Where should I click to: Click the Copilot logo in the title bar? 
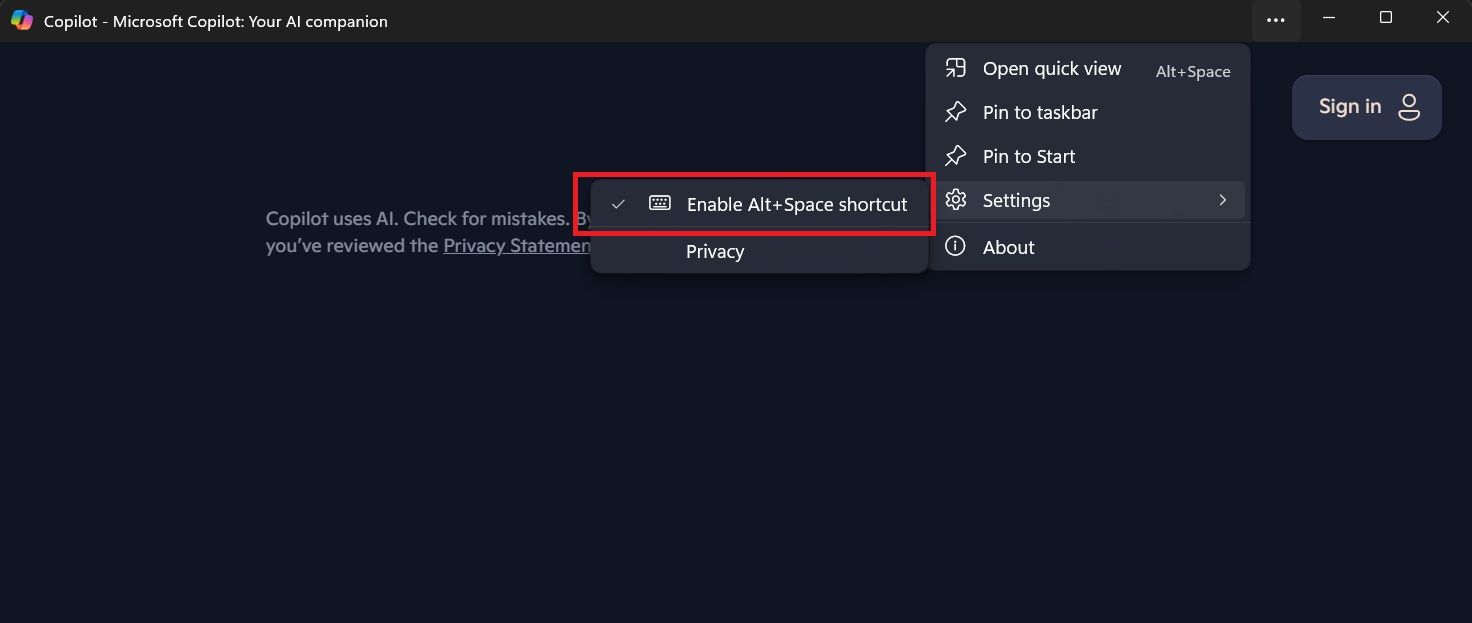22,20
